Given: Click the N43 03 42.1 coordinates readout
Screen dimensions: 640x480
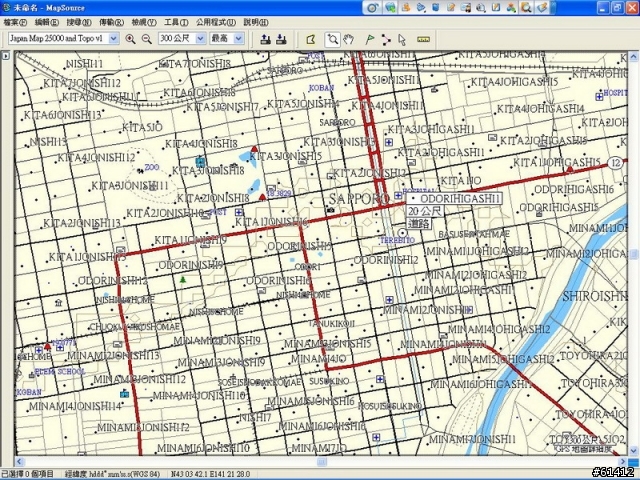Looking at the screenshot, I should 211,474.
